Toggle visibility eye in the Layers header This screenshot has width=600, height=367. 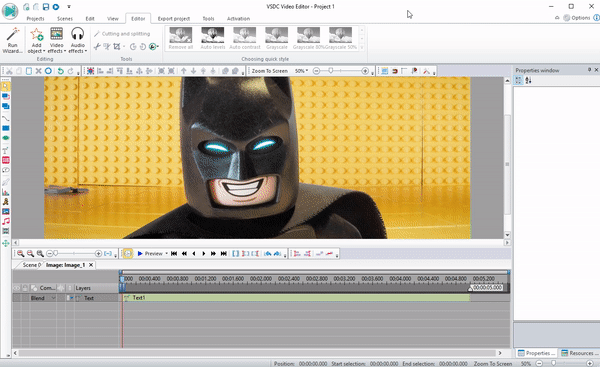[x=16, y=288]
